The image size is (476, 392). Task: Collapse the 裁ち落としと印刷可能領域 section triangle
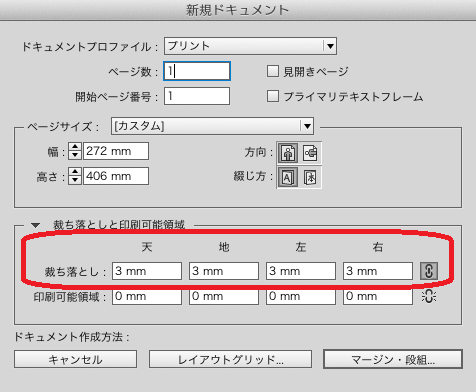[x=35, y=225]
